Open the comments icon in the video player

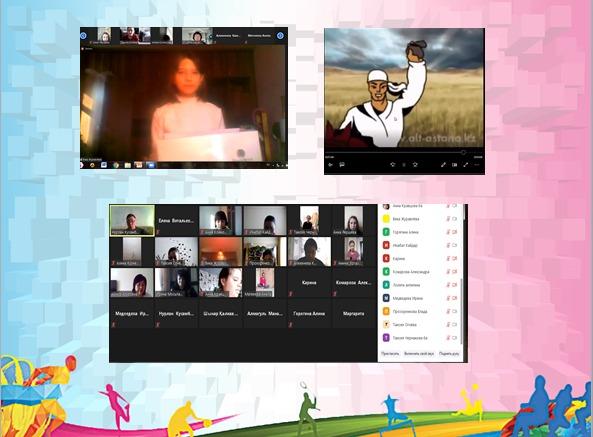point(342,165)
